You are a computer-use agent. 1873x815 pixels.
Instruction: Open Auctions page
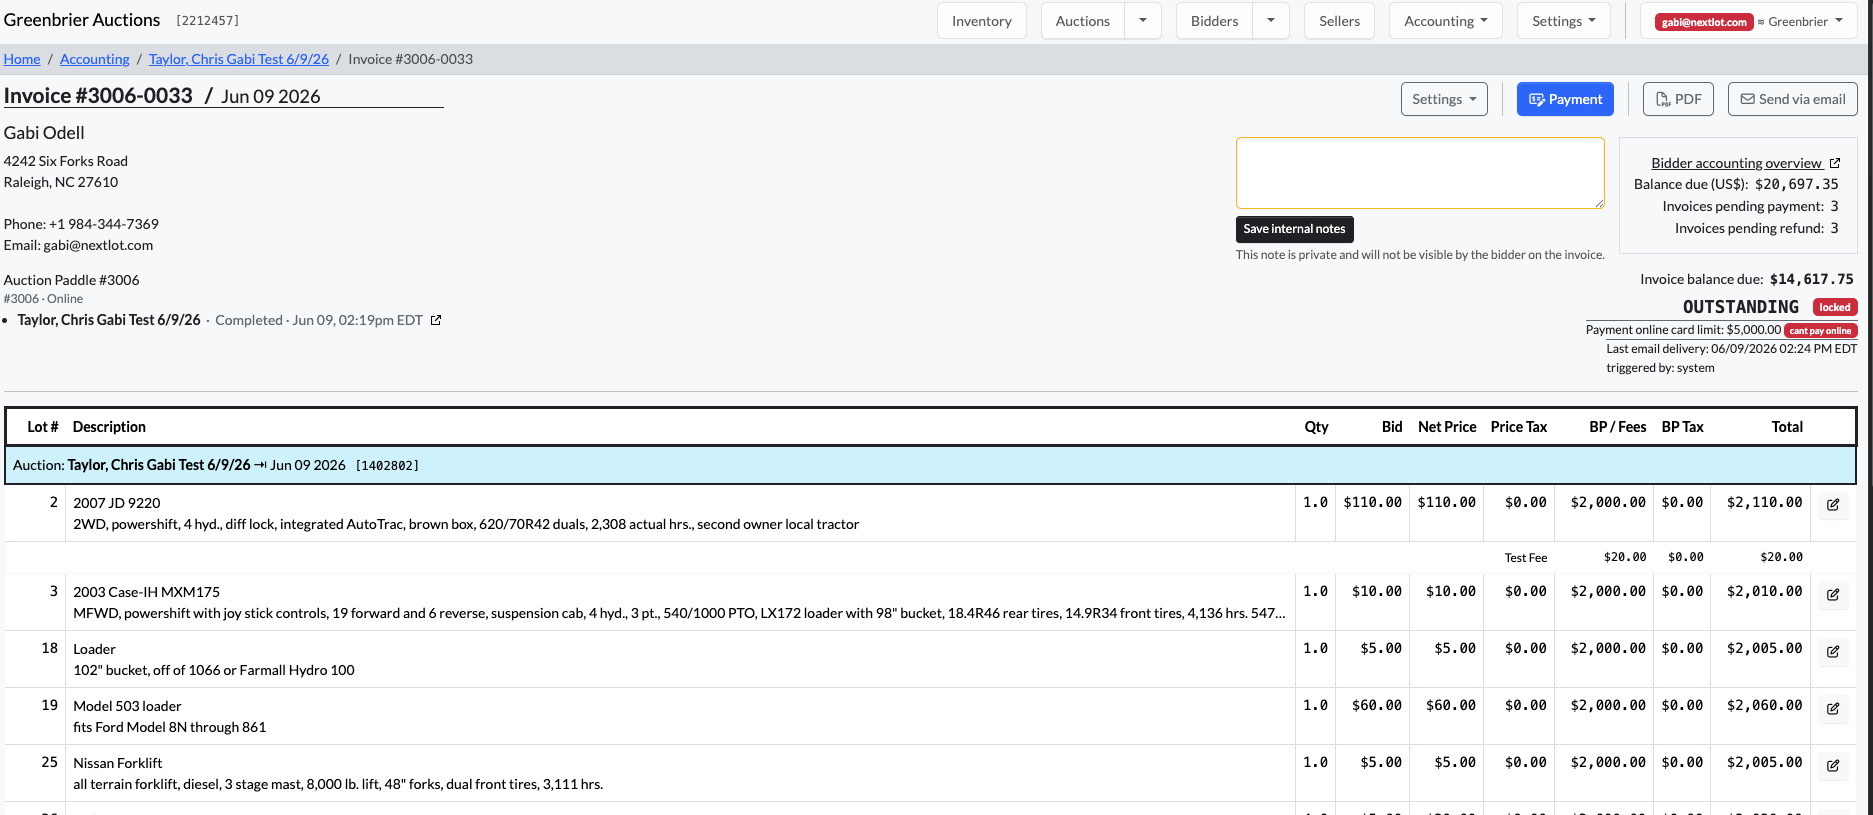[1083, 21]
